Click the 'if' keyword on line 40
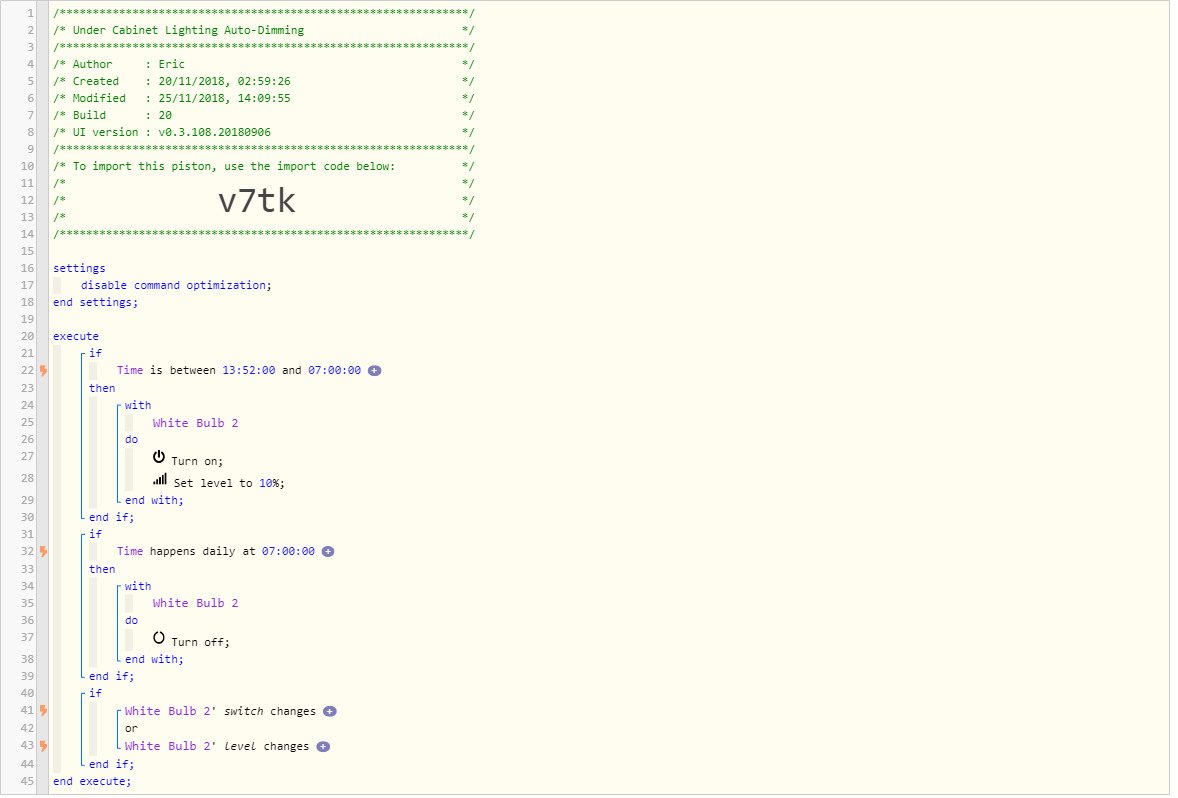This screenshot has height=798, width=1178. 95,694
